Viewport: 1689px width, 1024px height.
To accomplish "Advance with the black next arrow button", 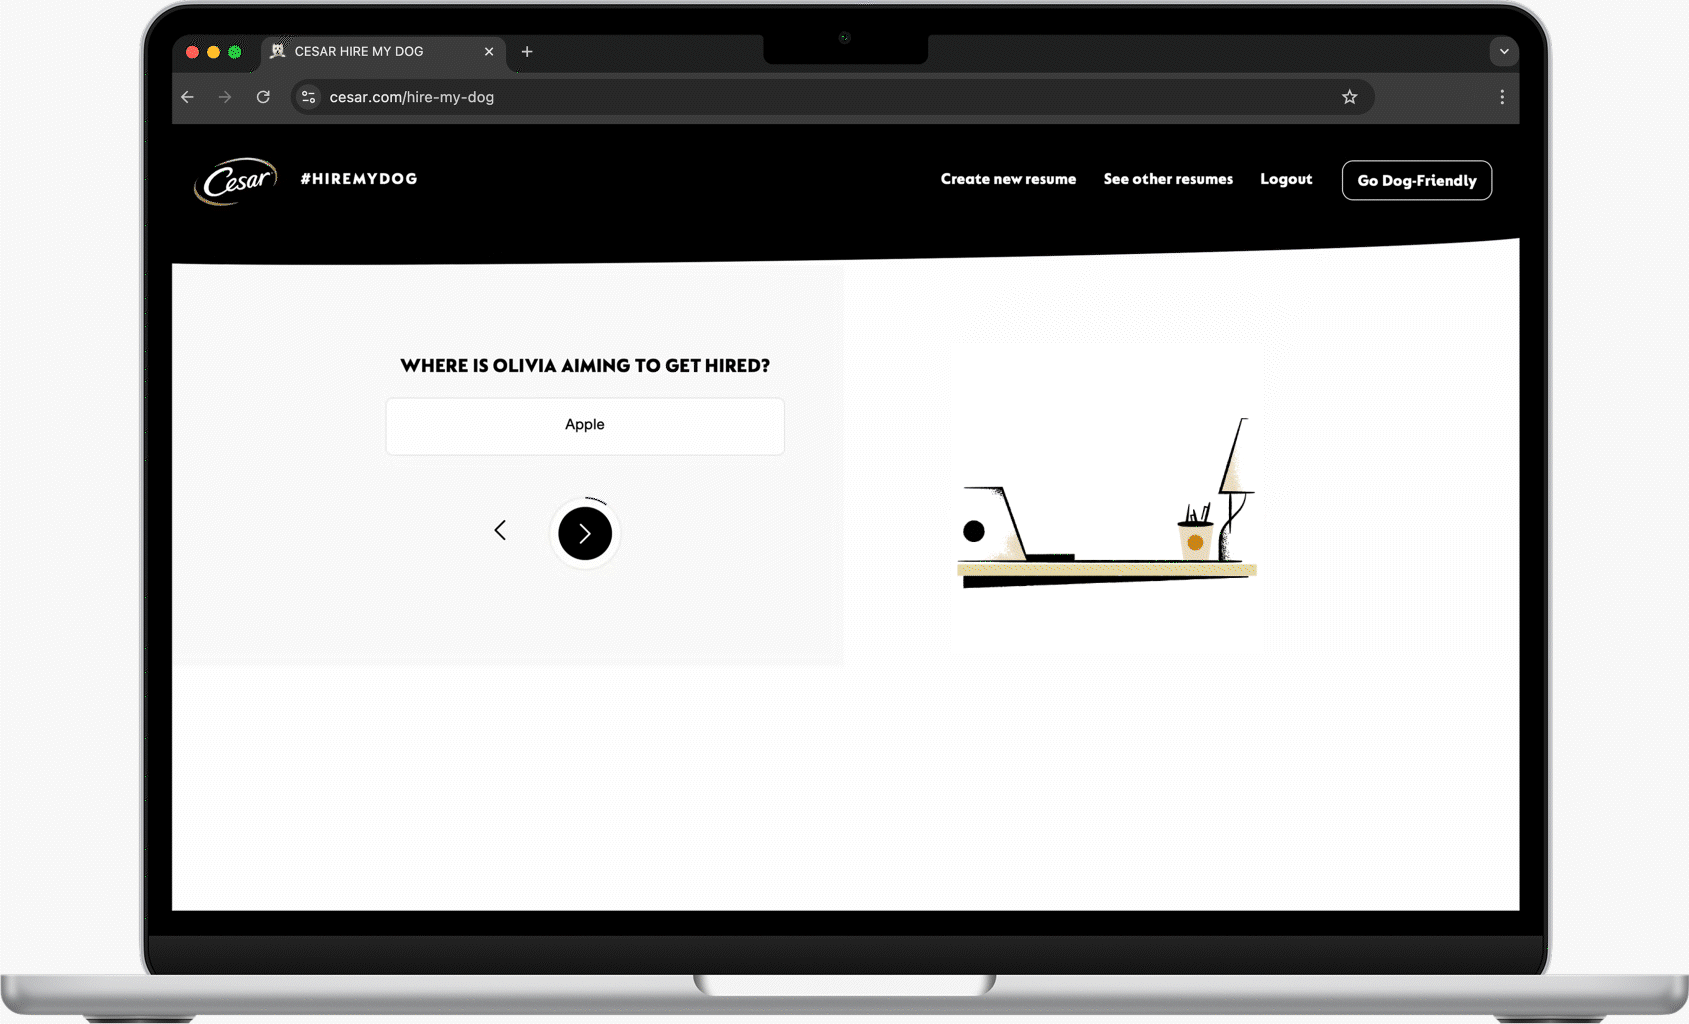I will click(x=585, y=533).
